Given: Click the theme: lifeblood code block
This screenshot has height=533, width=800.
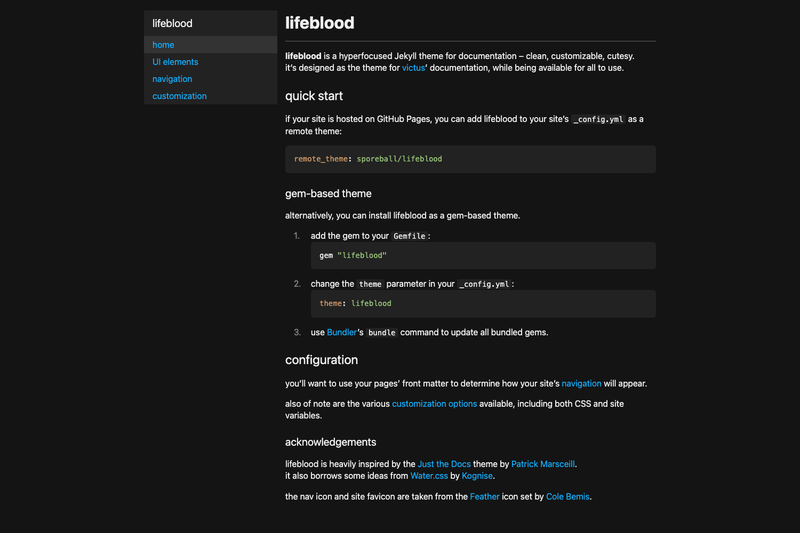Looking at the screenshot, I should (x=483, y=303).
